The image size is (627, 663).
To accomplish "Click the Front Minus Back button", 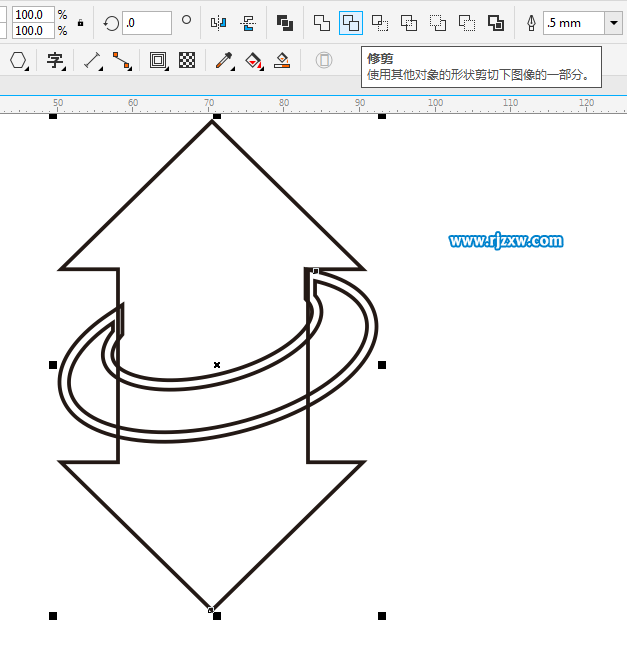I will pyautogui.click(x=438, y=23).
